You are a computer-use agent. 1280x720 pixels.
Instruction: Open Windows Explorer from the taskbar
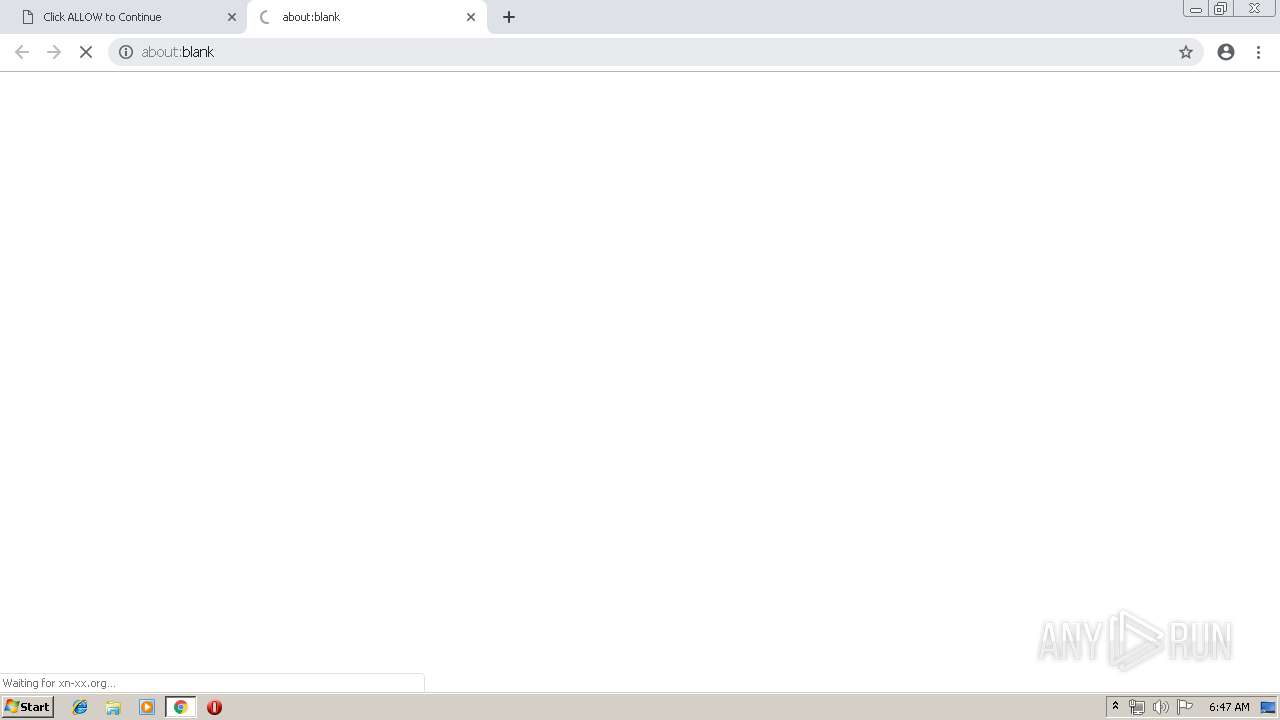click(113, 707)
